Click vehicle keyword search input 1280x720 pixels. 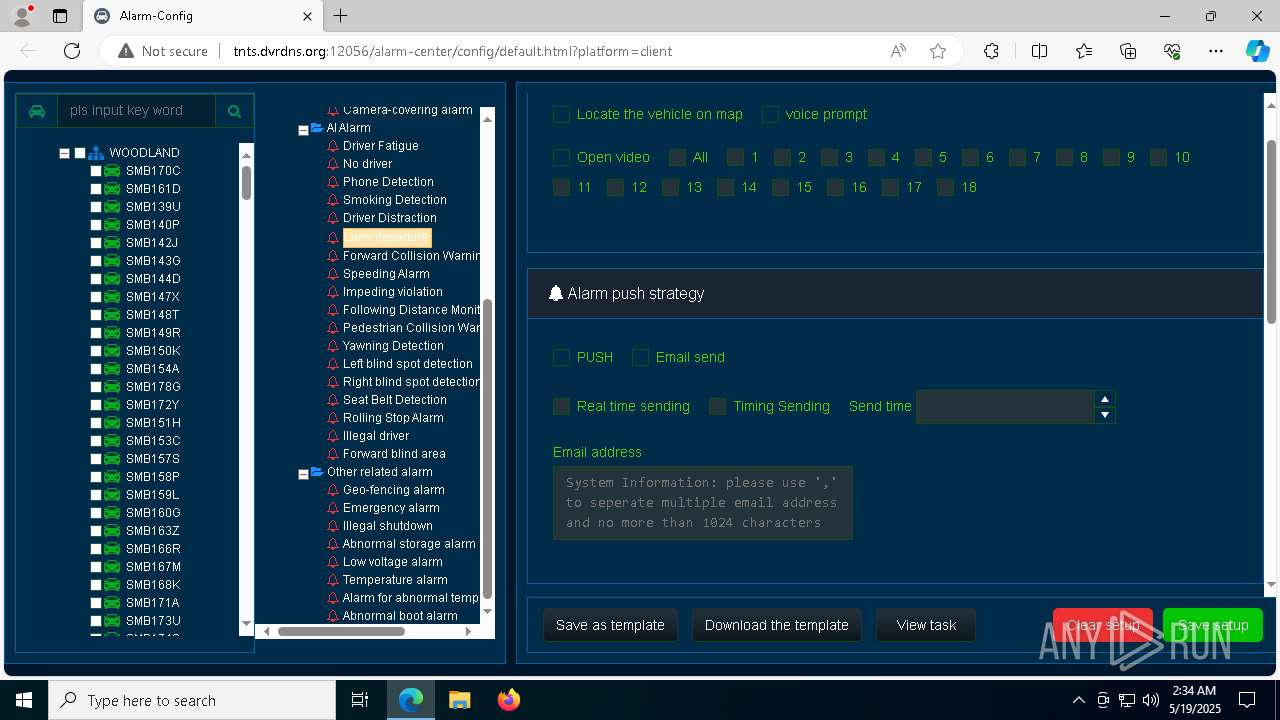click(x=136, y=111)
